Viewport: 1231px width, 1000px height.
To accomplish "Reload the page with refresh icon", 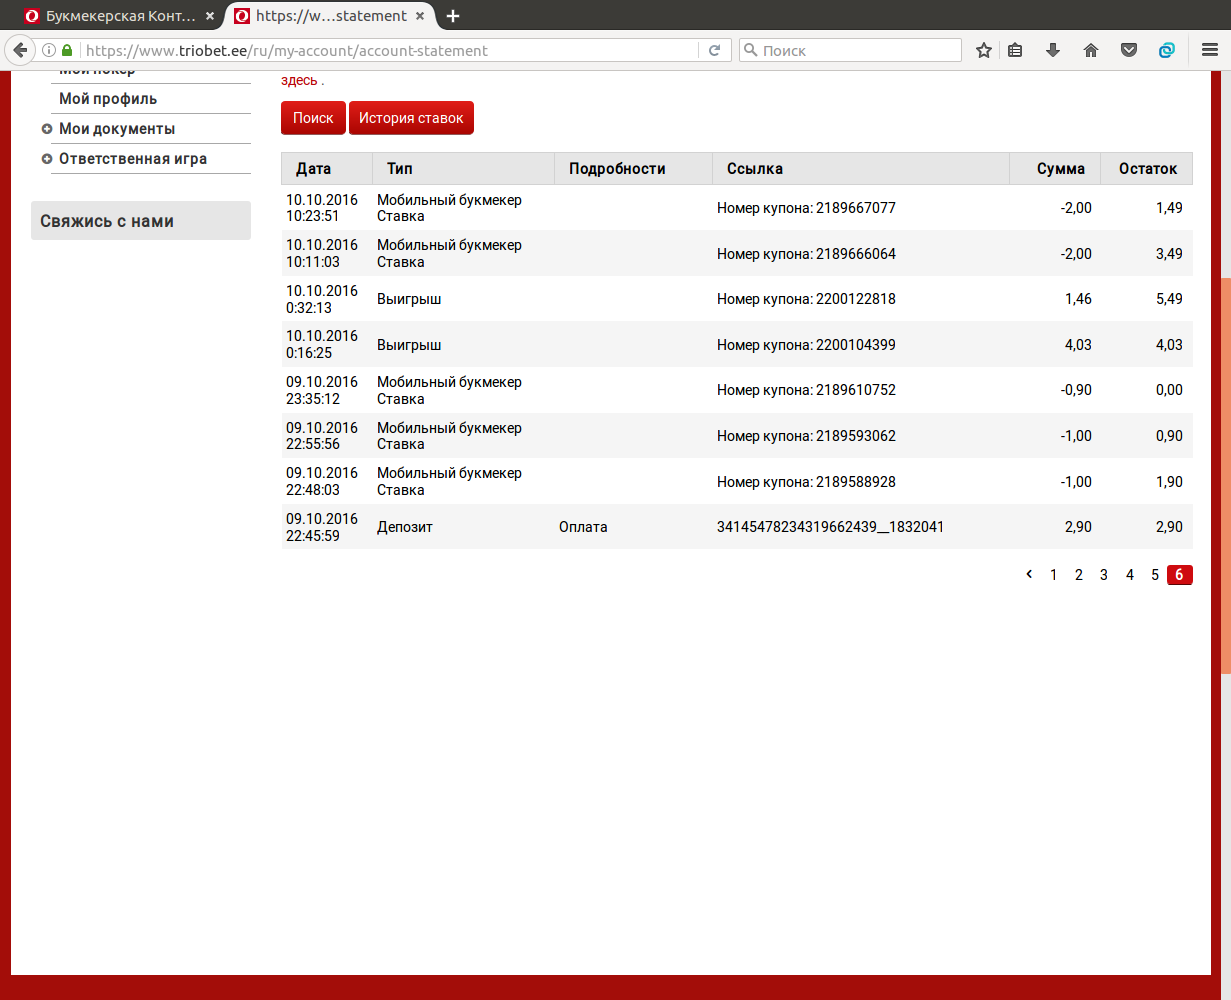I will coord(715,50).
